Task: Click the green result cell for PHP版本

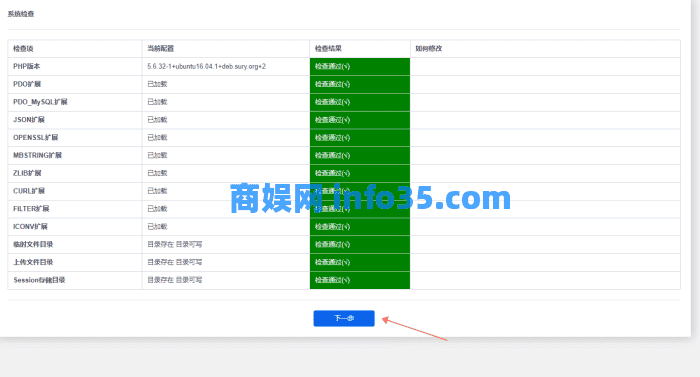Action: pyautogui.click(x=360, y=67)
